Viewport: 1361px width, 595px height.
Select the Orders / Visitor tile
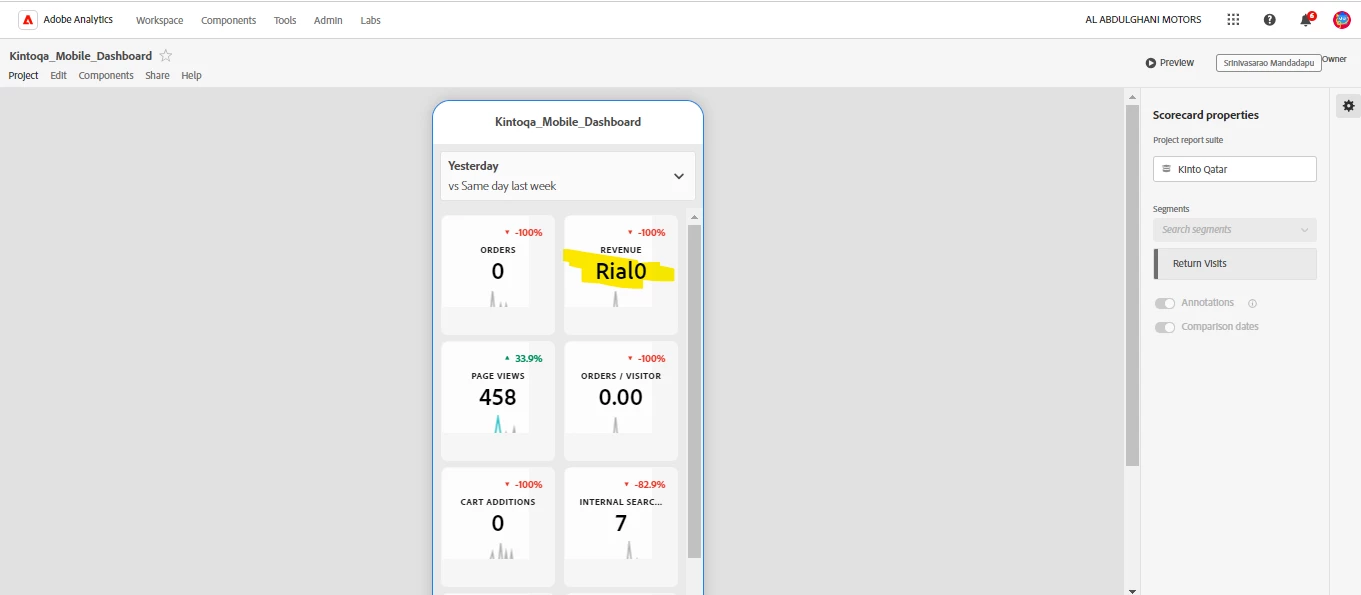[x=621, y=401]
